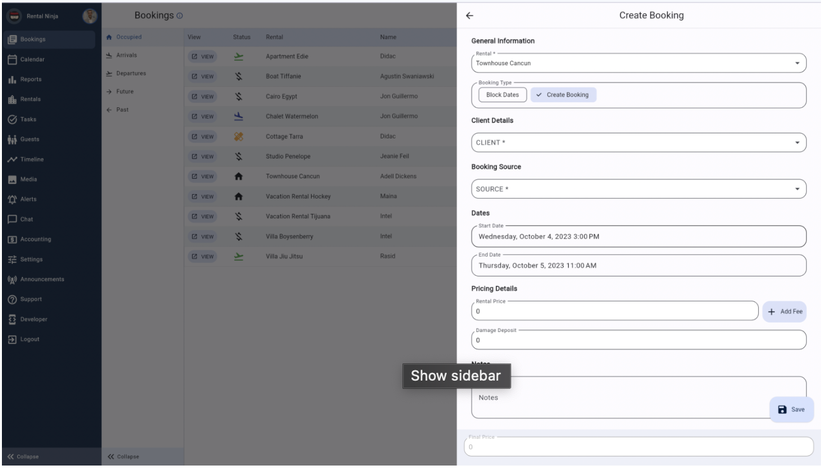Click the Damage Deposit input

click(x=638, y=340)
